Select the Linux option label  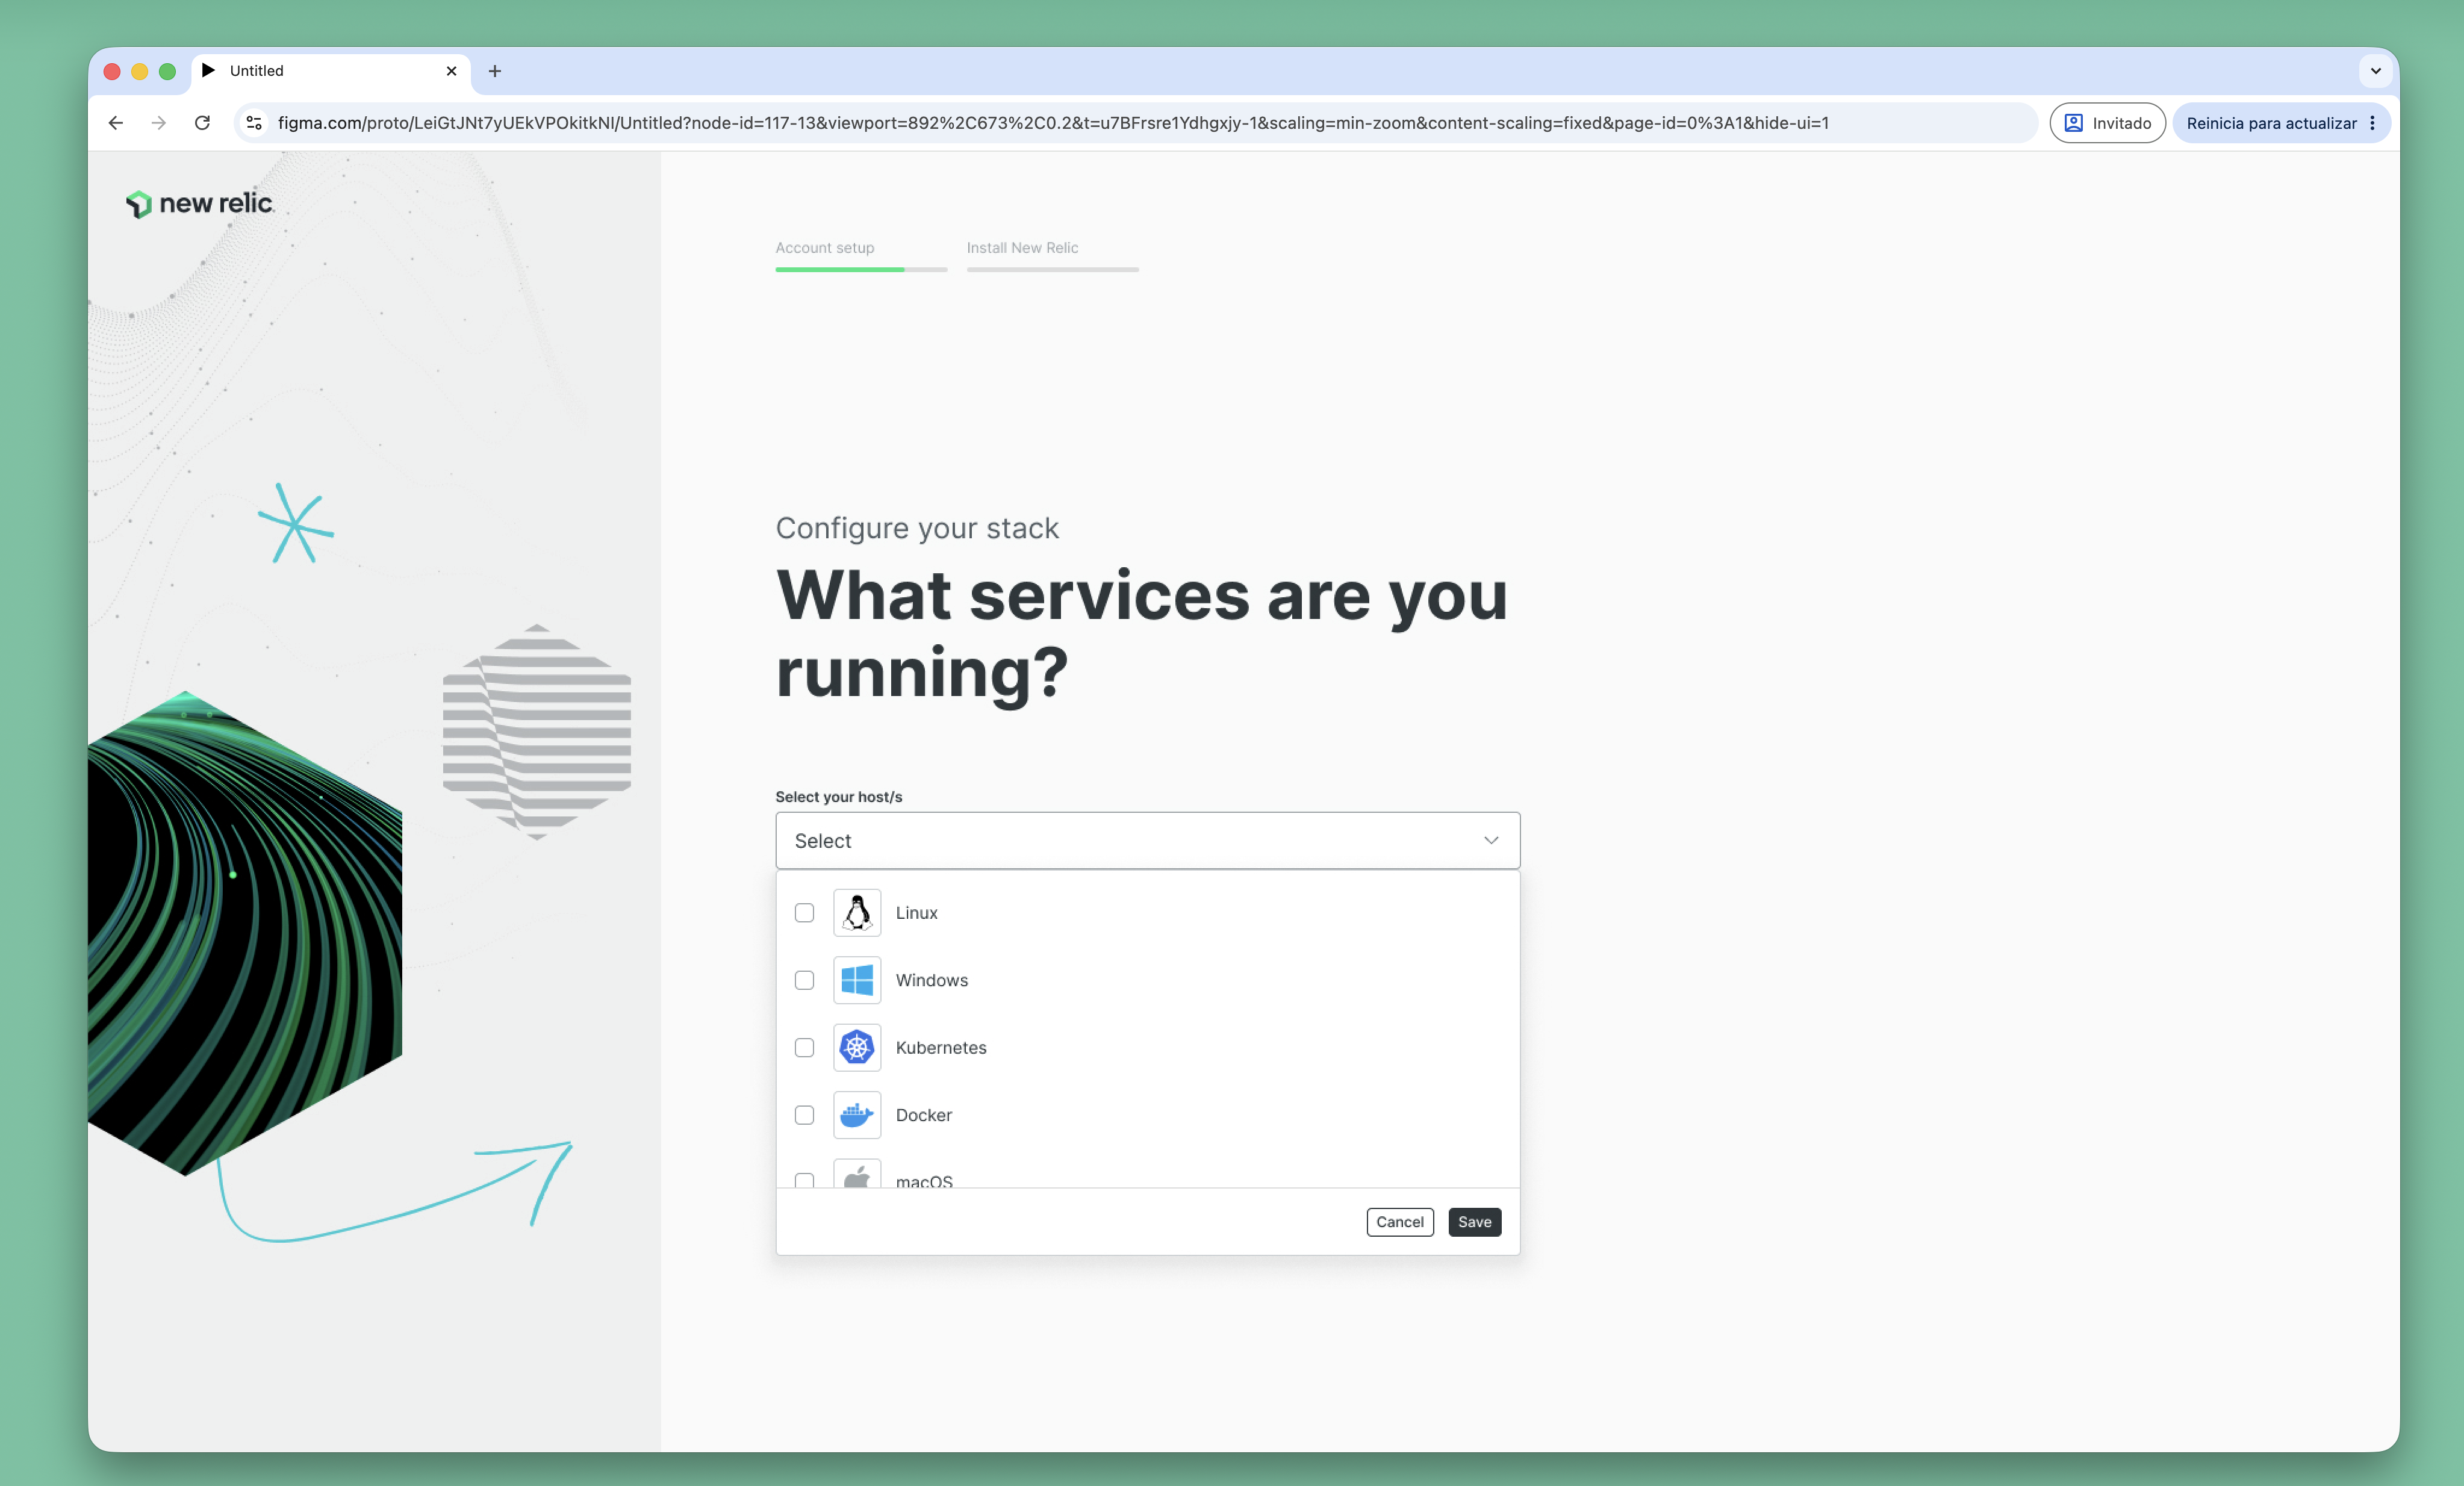coord(916,913)
